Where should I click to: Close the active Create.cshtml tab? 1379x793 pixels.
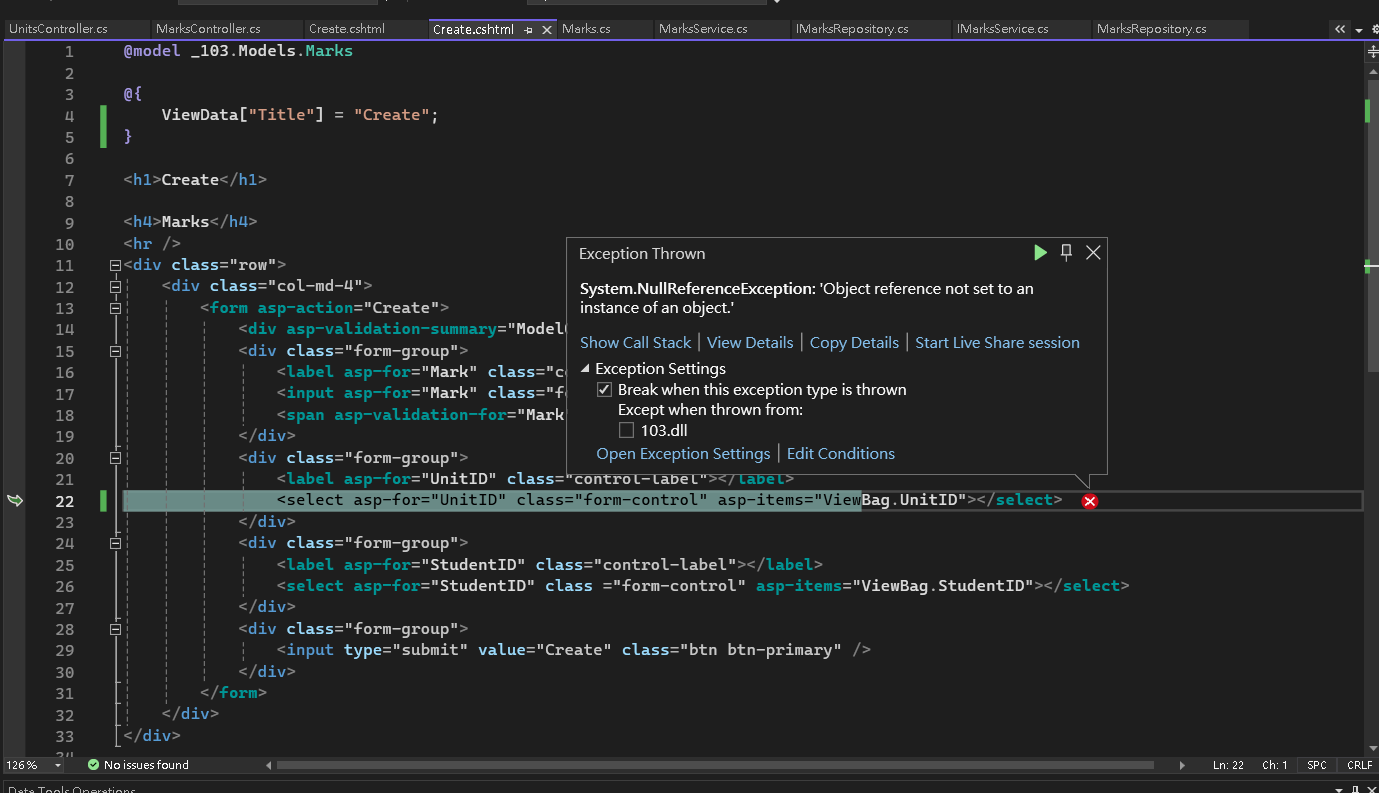tap(546, 30)
